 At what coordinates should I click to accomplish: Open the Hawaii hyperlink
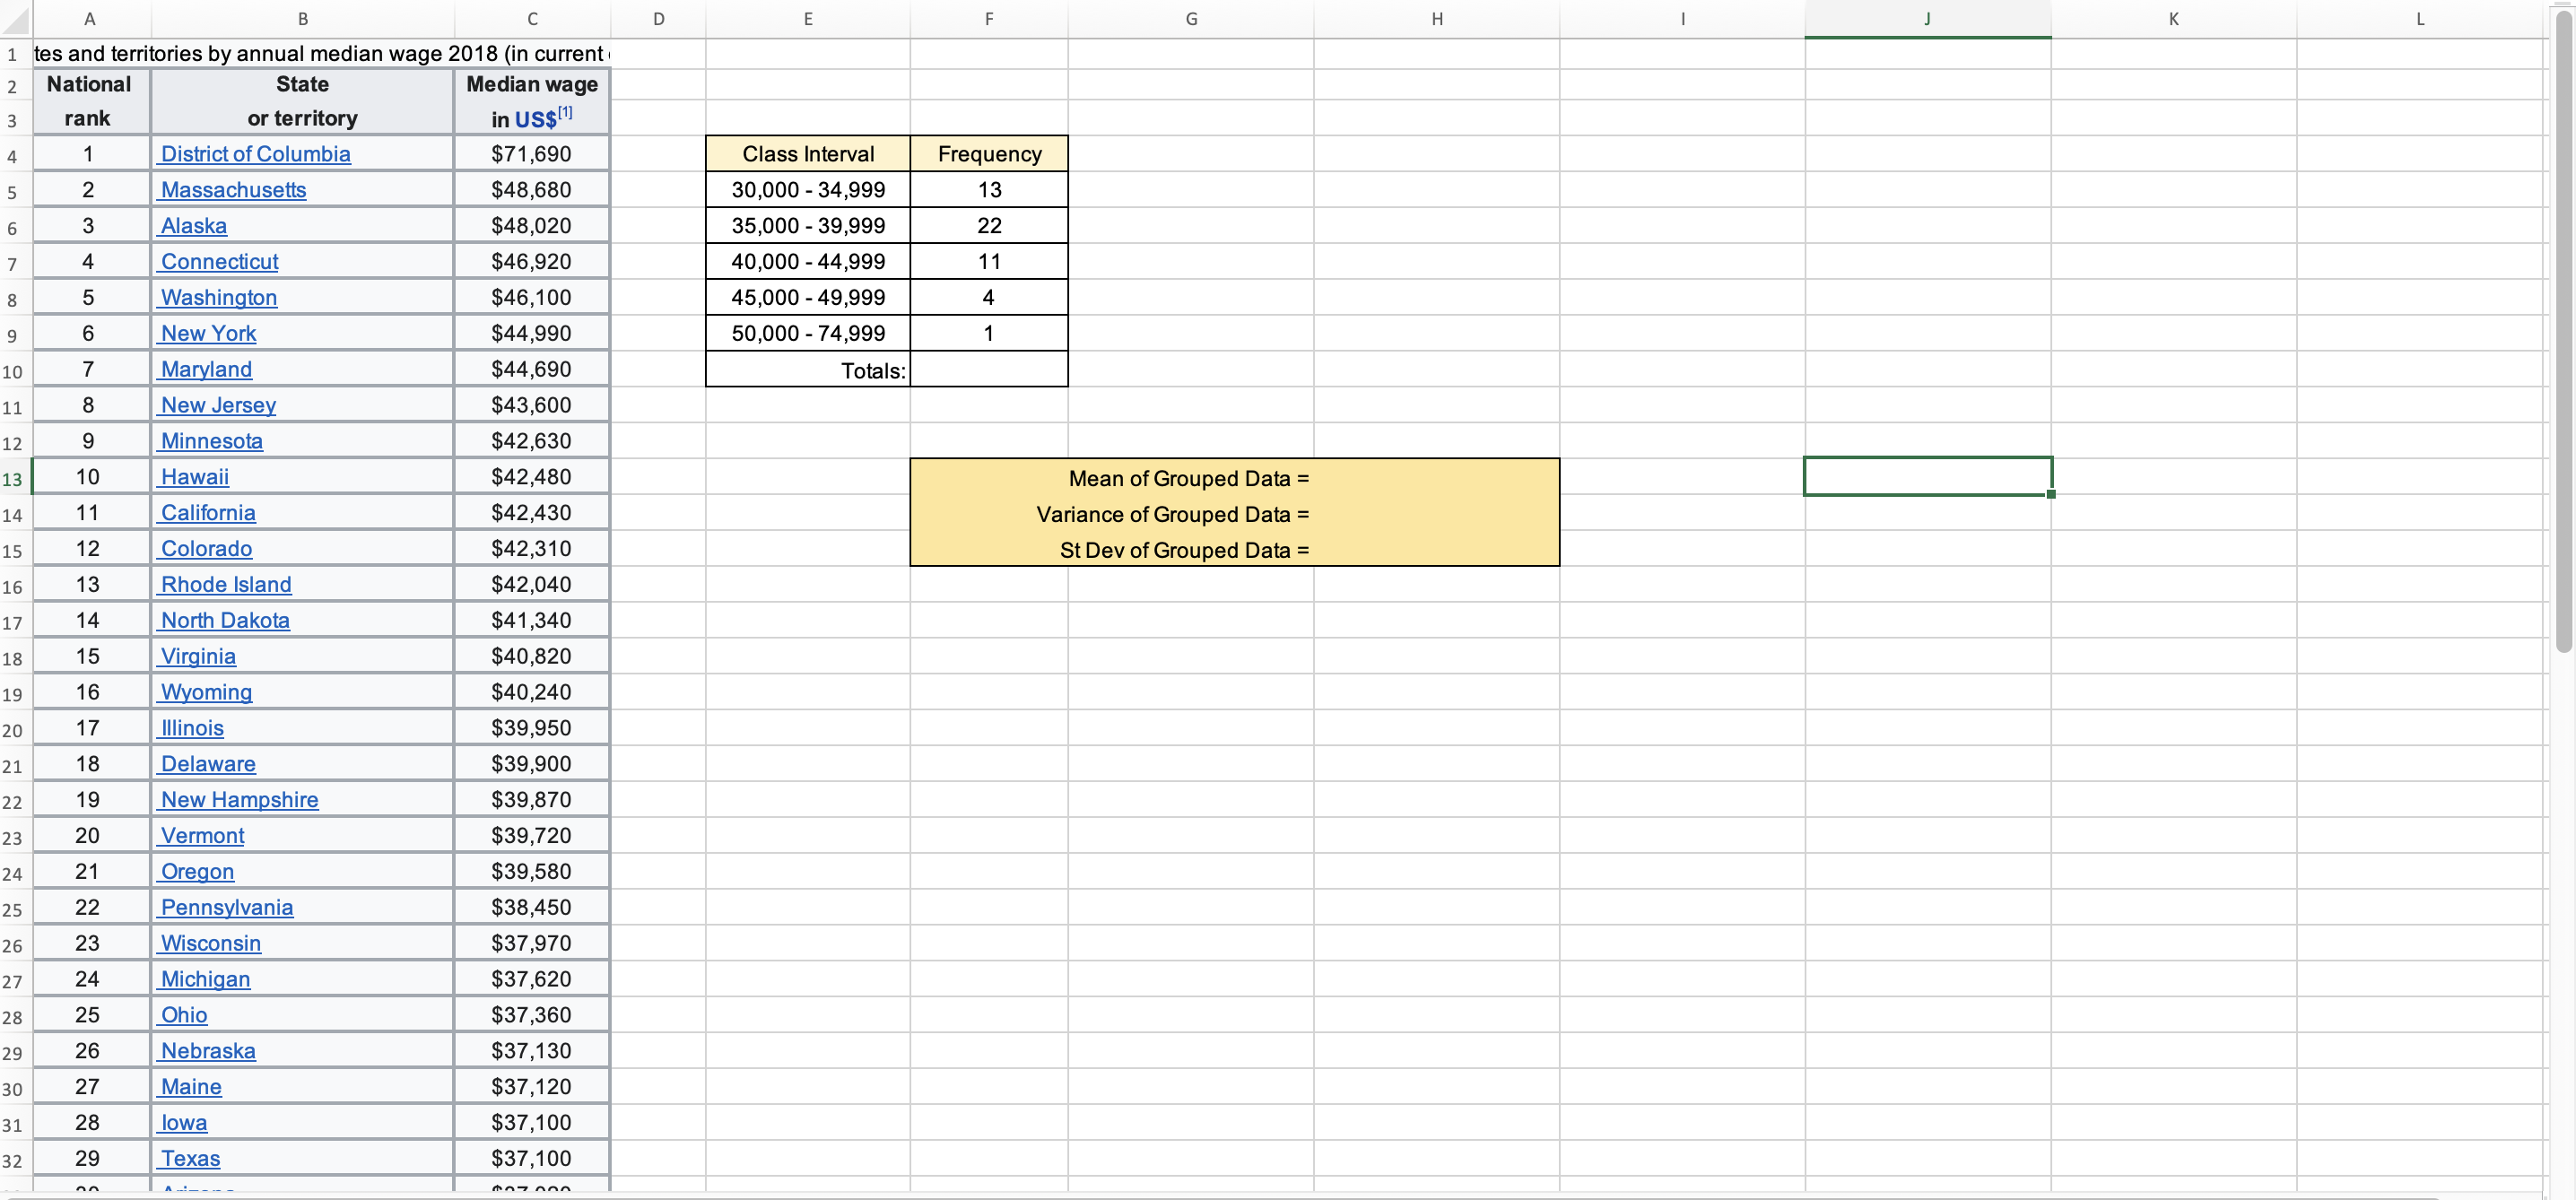(193, 476)
